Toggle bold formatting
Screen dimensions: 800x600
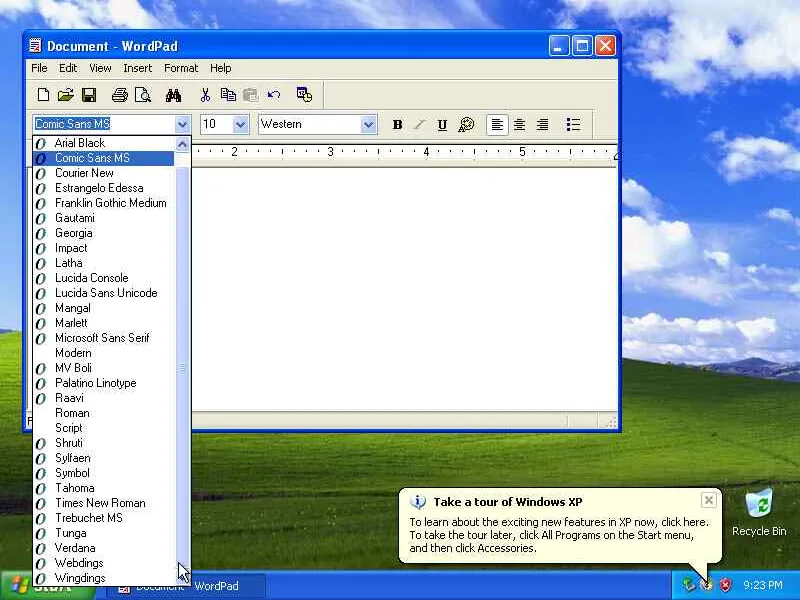(x=397, y=124)
